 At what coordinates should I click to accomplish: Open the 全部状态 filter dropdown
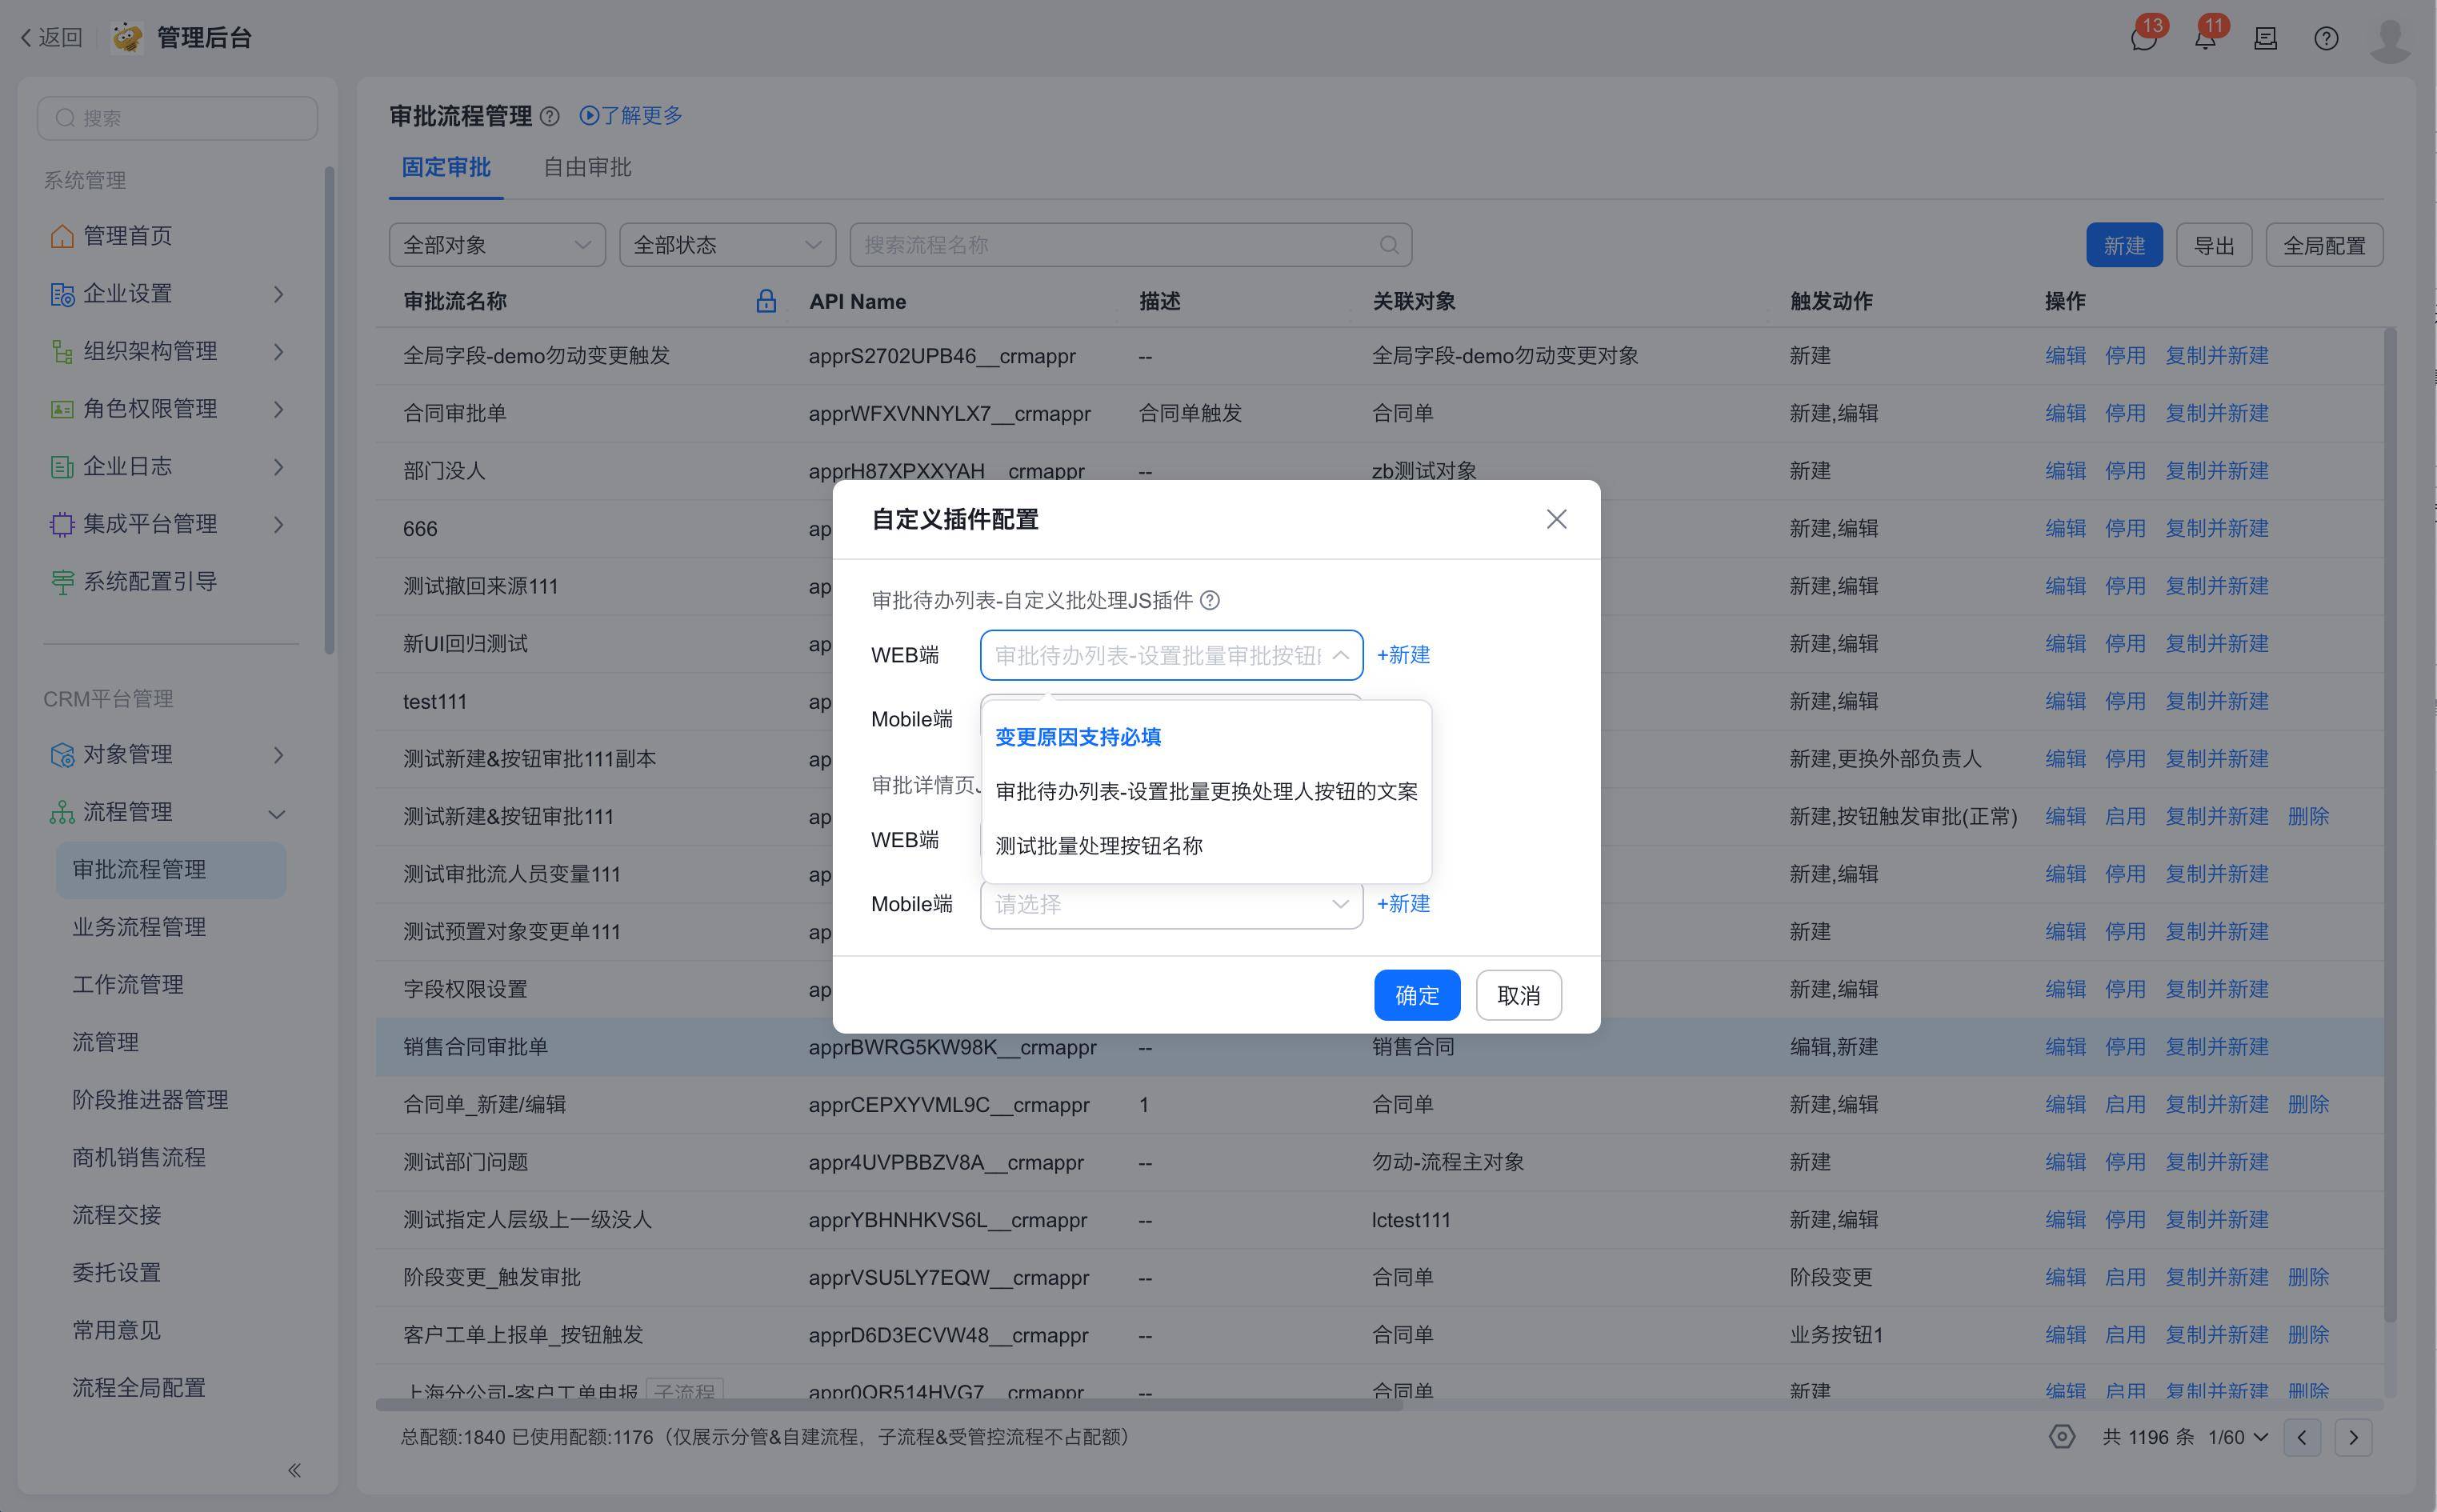click(727, 245)
